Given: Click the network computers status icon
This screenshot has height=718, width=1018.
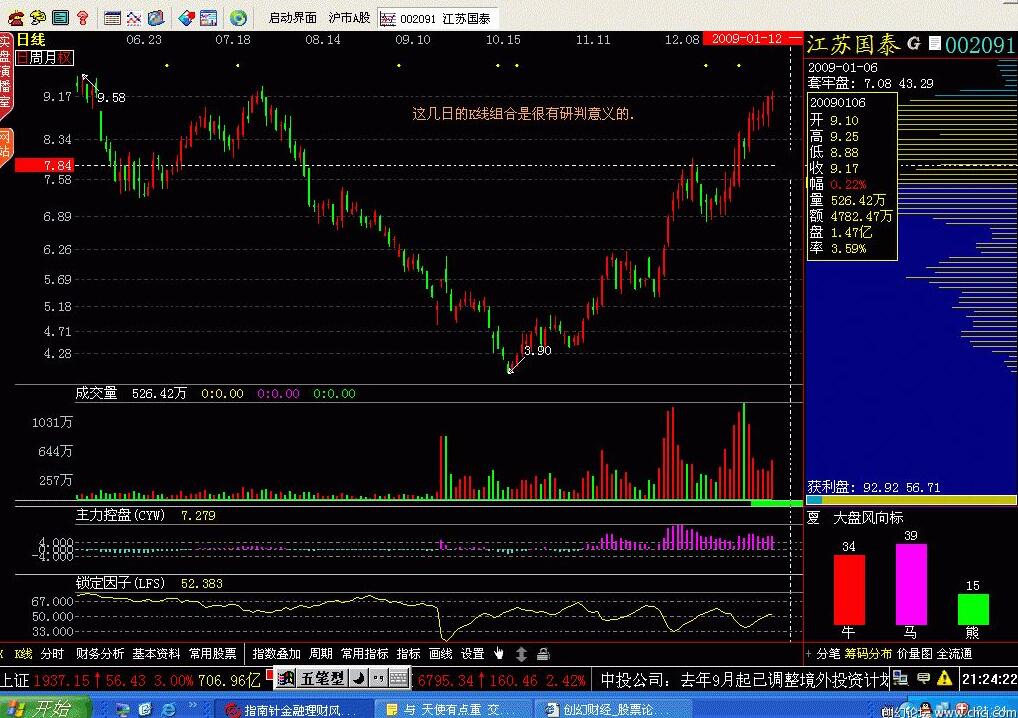Looking at the screenshot, I should click(x=900, y=679).
